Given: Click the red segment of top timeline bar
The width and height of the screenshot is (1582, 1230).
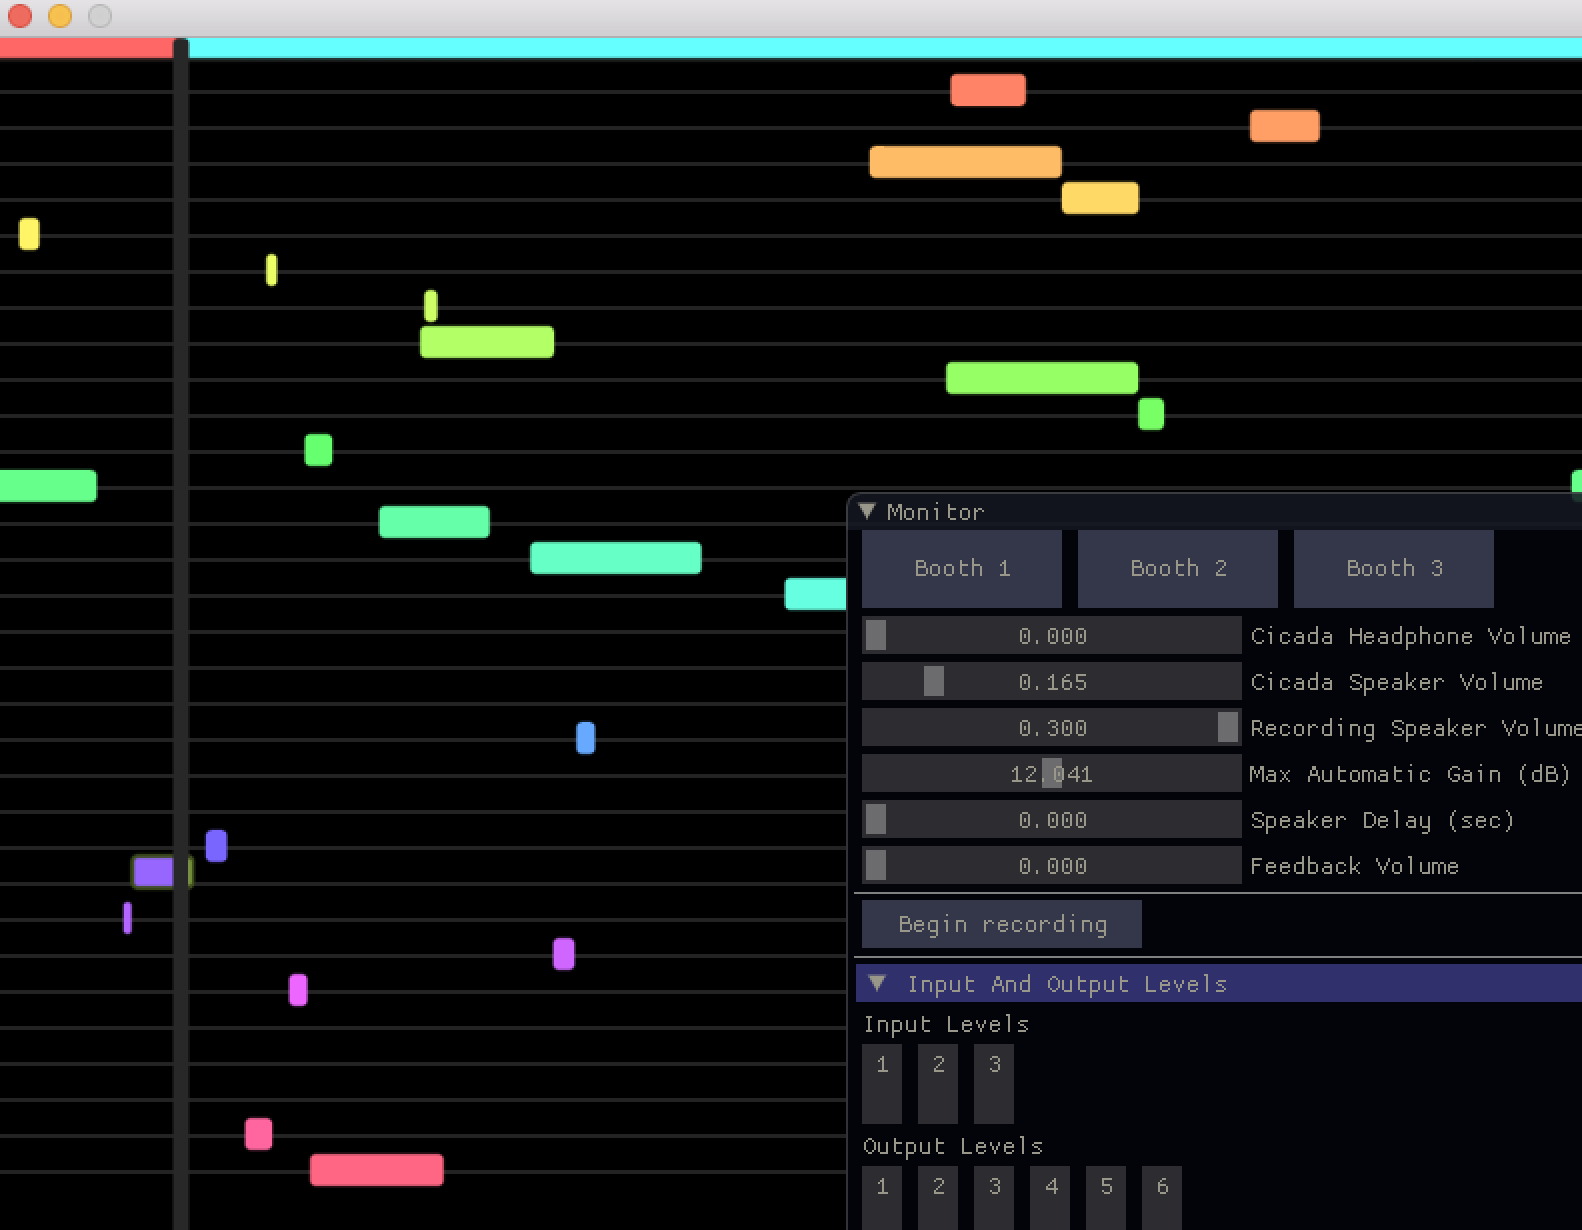Looking at the screenshot, I should point(86,48).
